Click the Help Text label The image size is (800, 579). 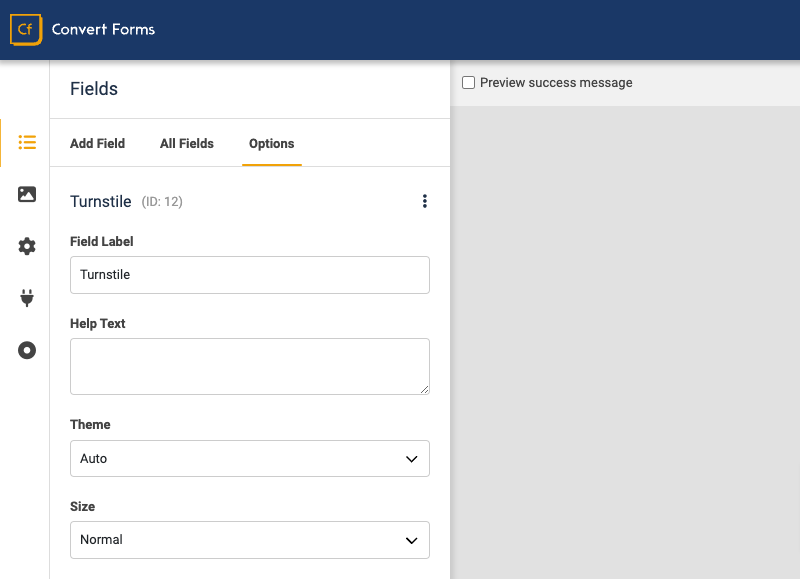tap(97, 323)
